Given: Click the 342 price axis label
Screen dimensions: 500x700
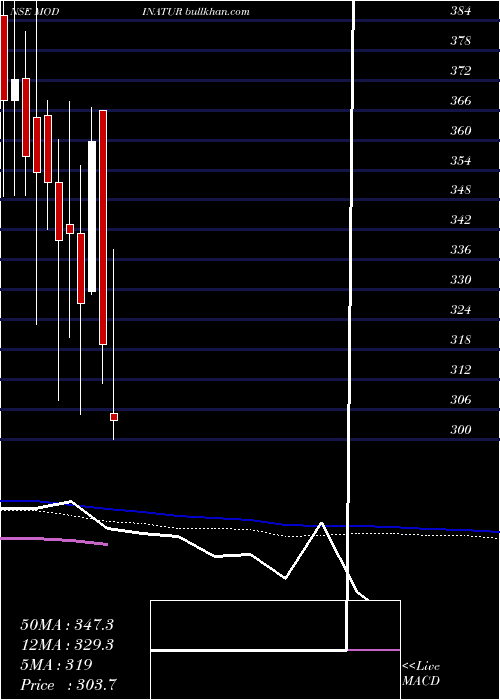Looking at the screenshot, I should point(460,220).
